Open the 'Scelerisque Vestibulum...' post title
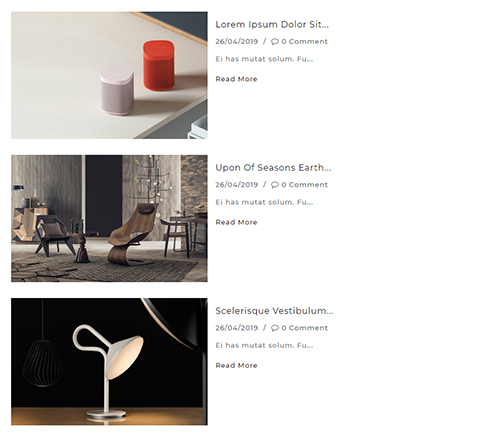 click(274, 311)
